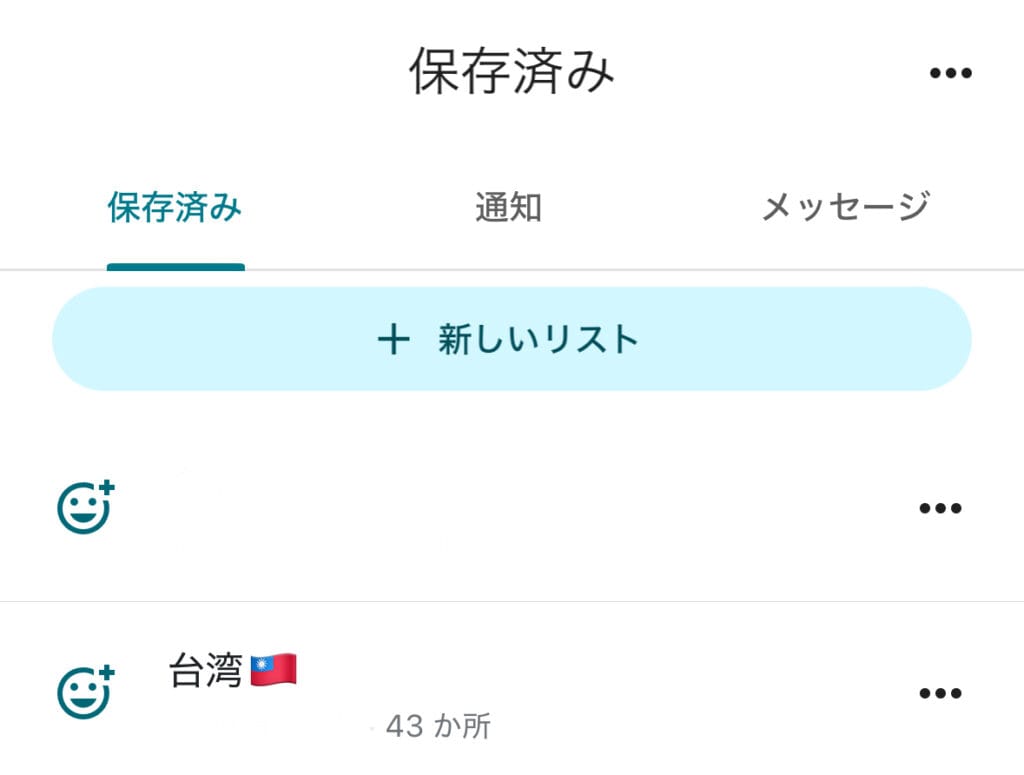Click the 43 か所 place count
1024x775 pixels.
click(438, 727)
